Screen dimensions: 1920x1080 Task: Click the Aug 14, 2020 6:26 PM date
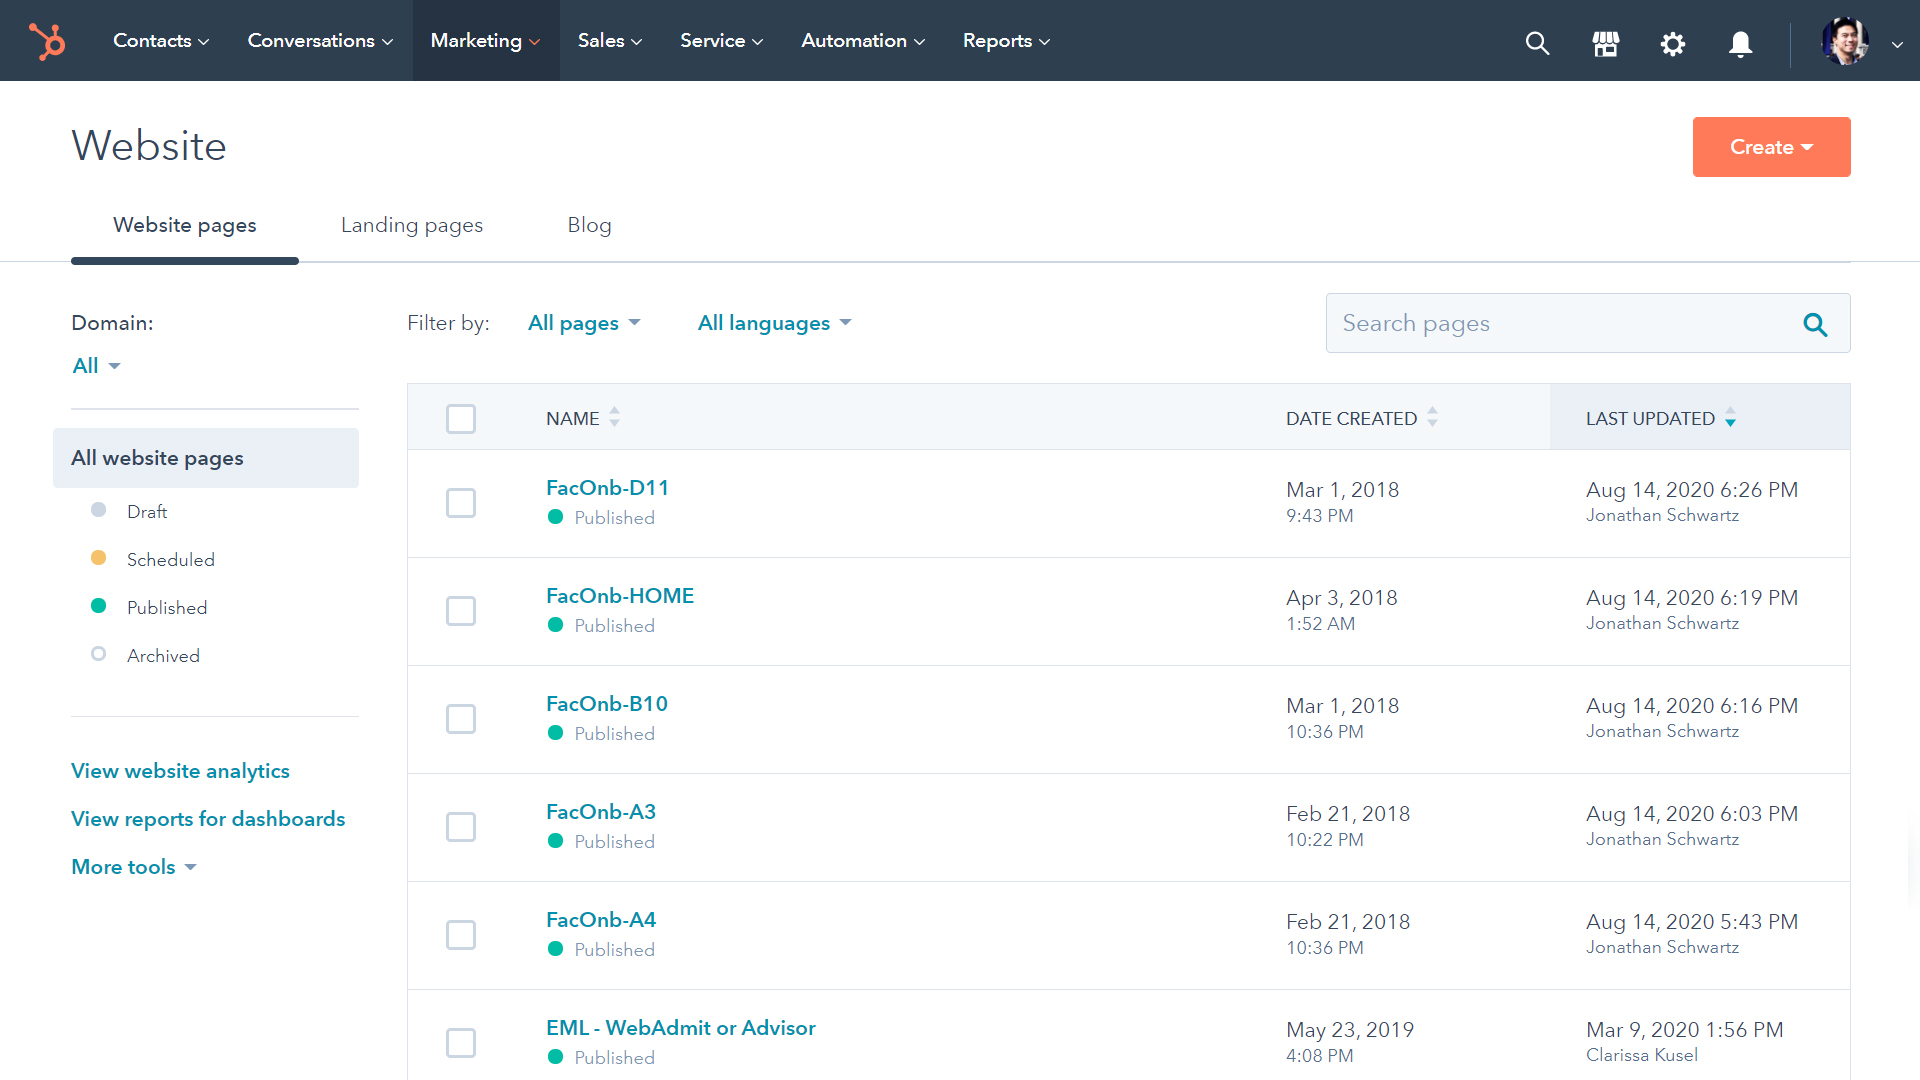1692,490
